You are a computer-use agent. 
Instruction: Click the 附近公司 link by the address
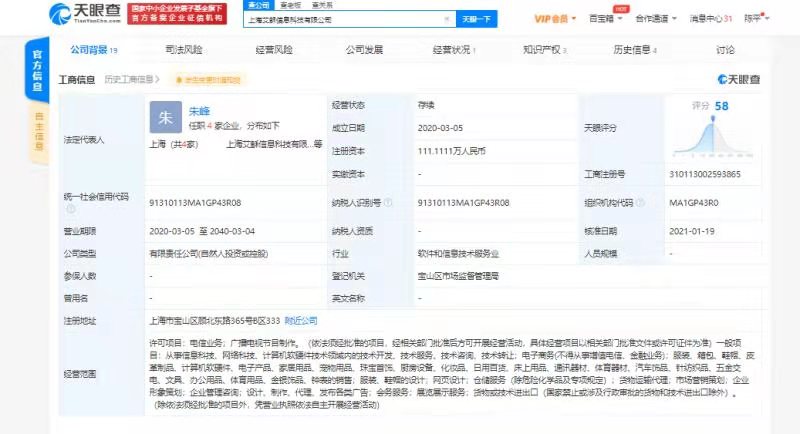pyautogui.click(x=301, y=321)
